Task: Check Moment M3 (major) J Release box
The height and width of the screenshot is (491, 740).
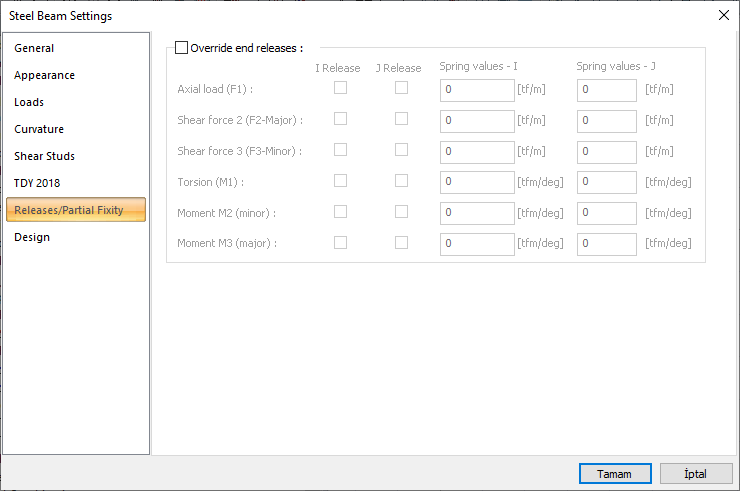Action: coord(401,243)
